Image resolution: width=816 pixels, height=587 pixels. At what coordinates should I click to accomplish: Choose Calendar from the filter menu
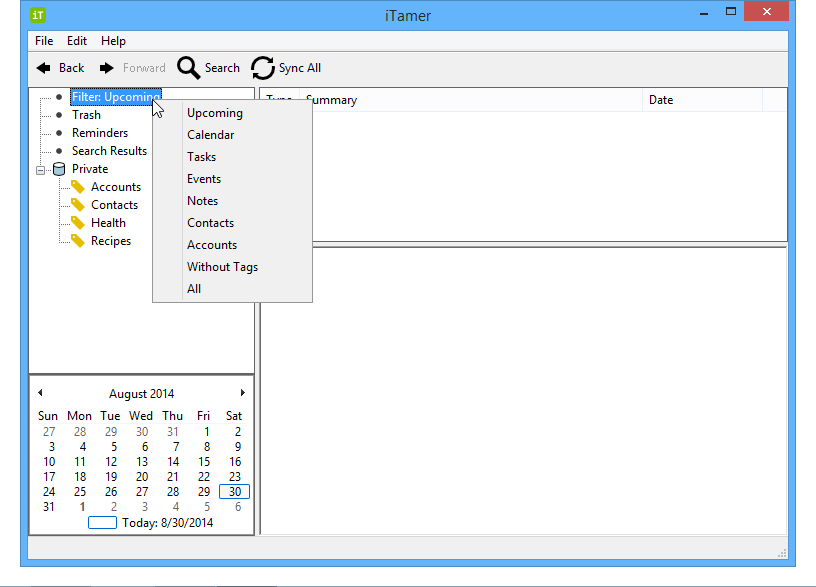coord(233,135)
